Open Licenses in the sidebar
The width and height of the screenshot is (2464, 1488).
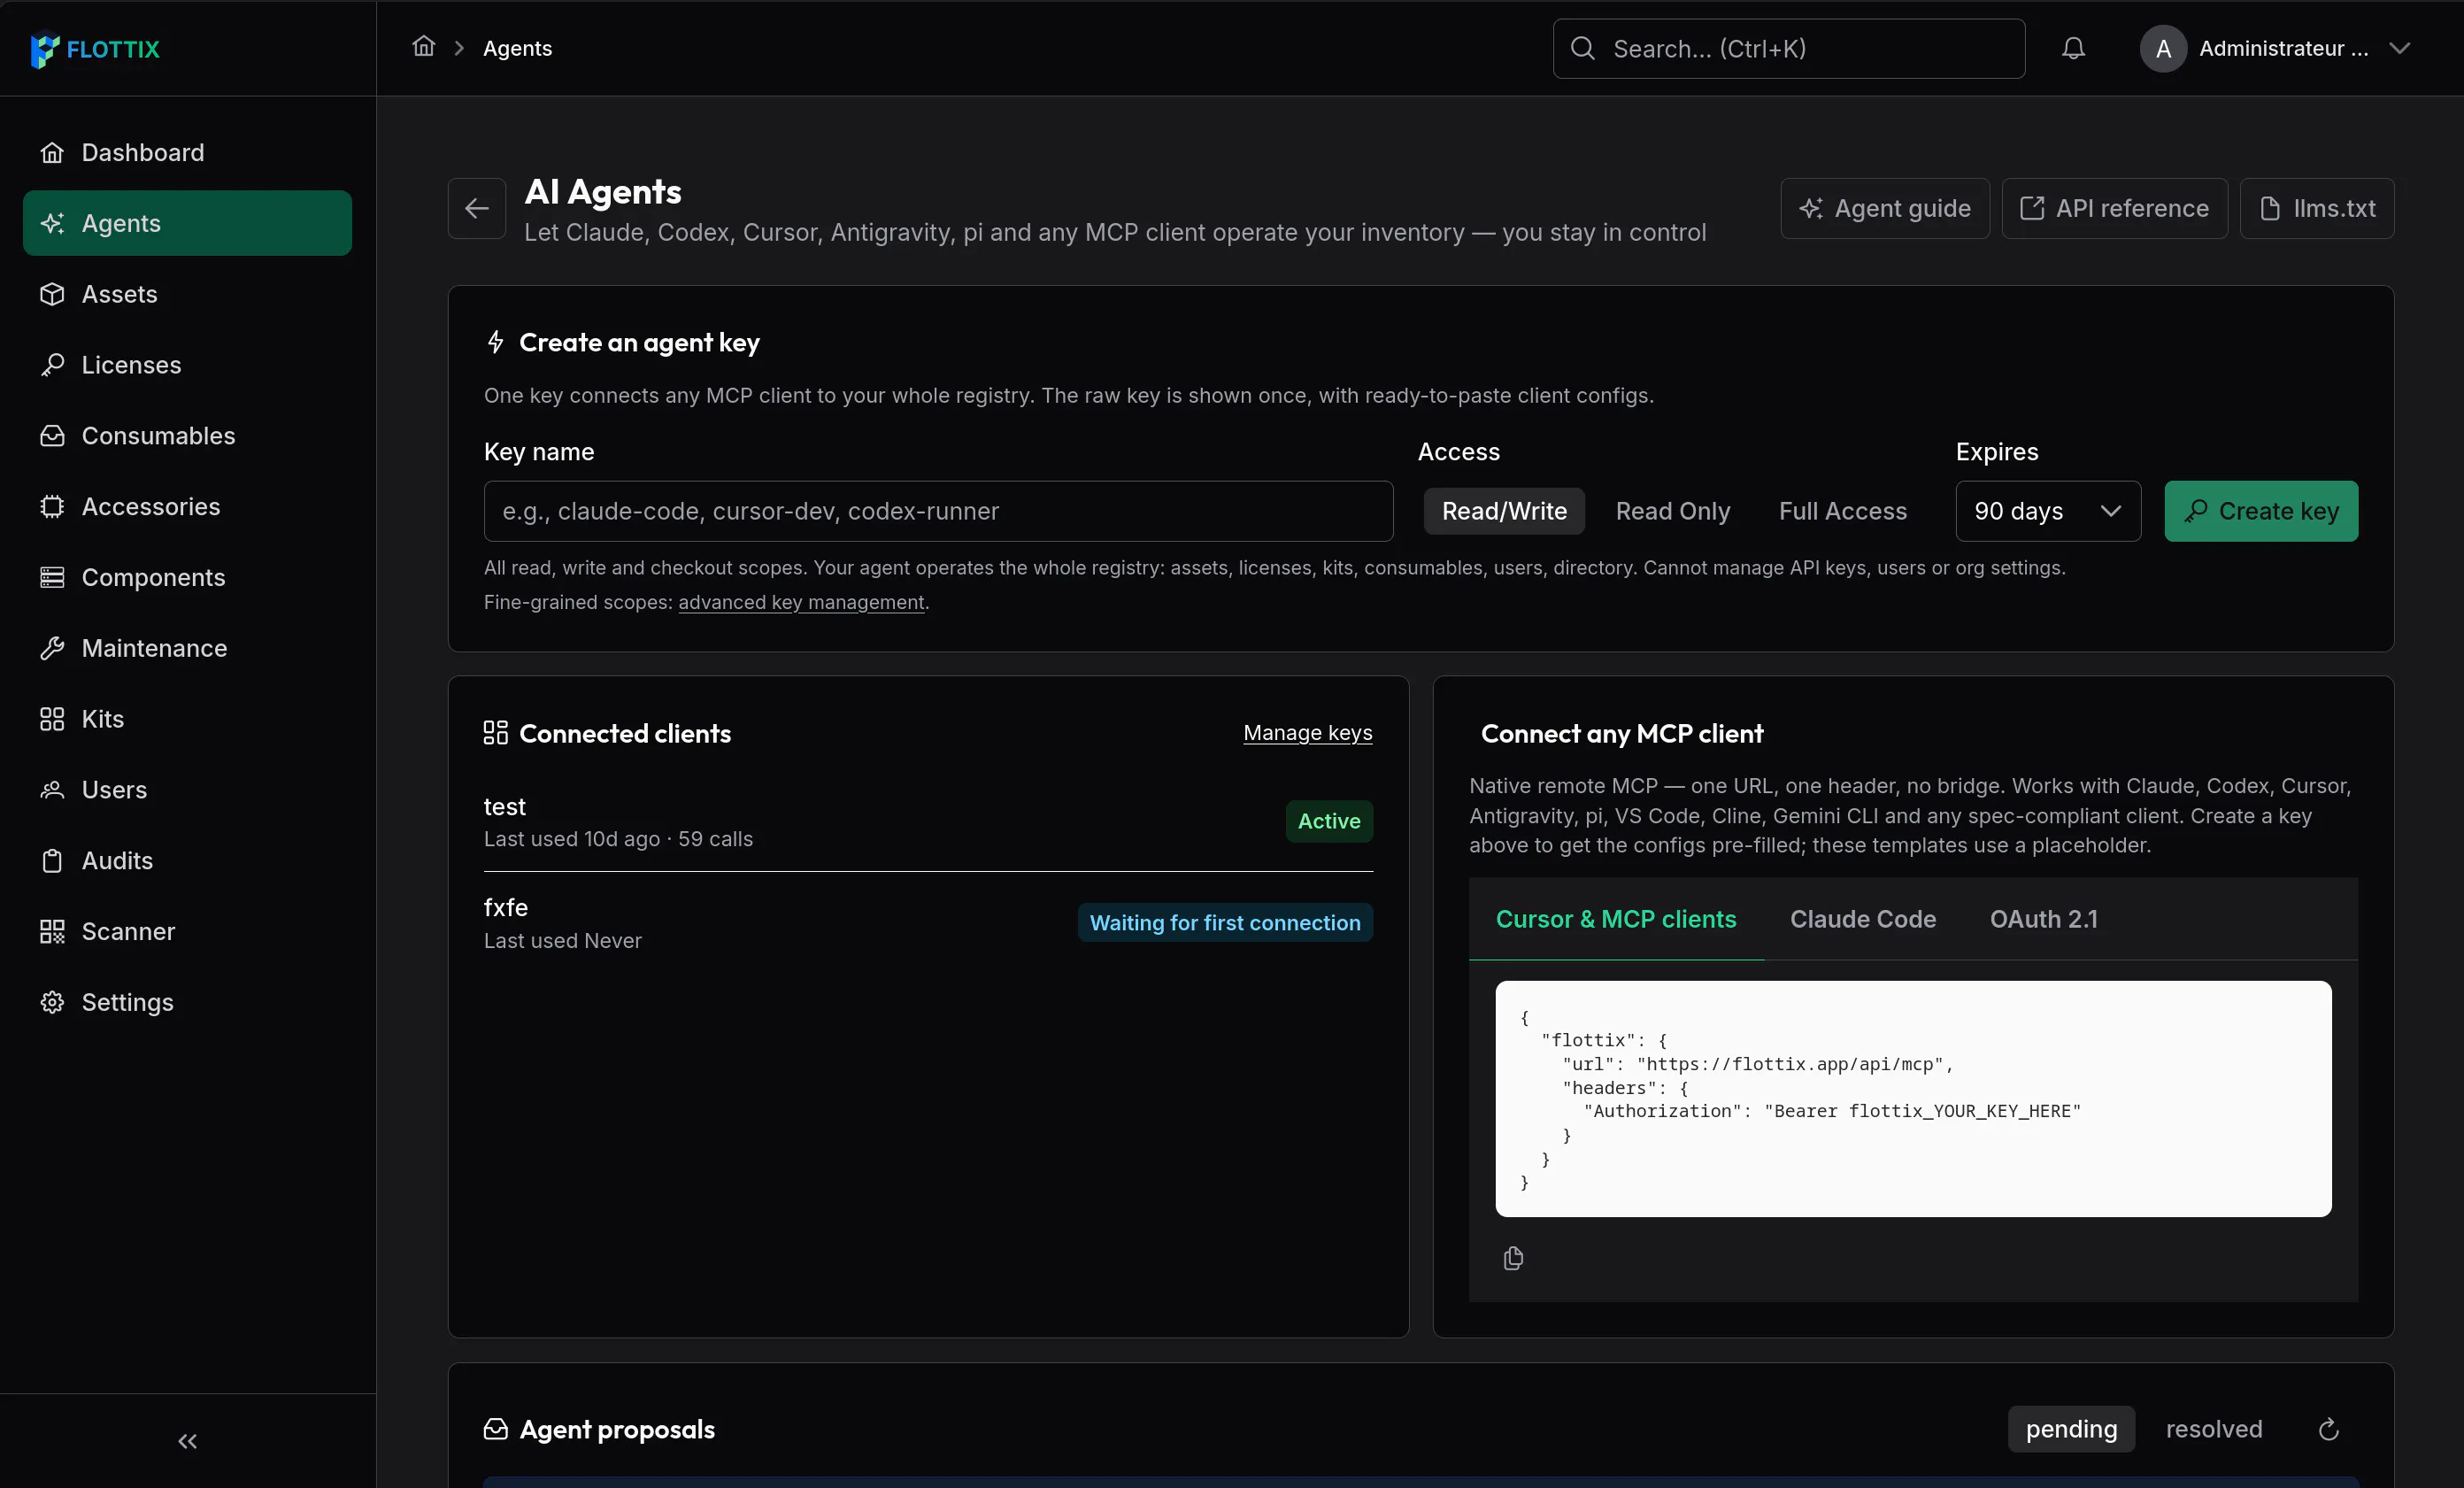tap(187, 365)
